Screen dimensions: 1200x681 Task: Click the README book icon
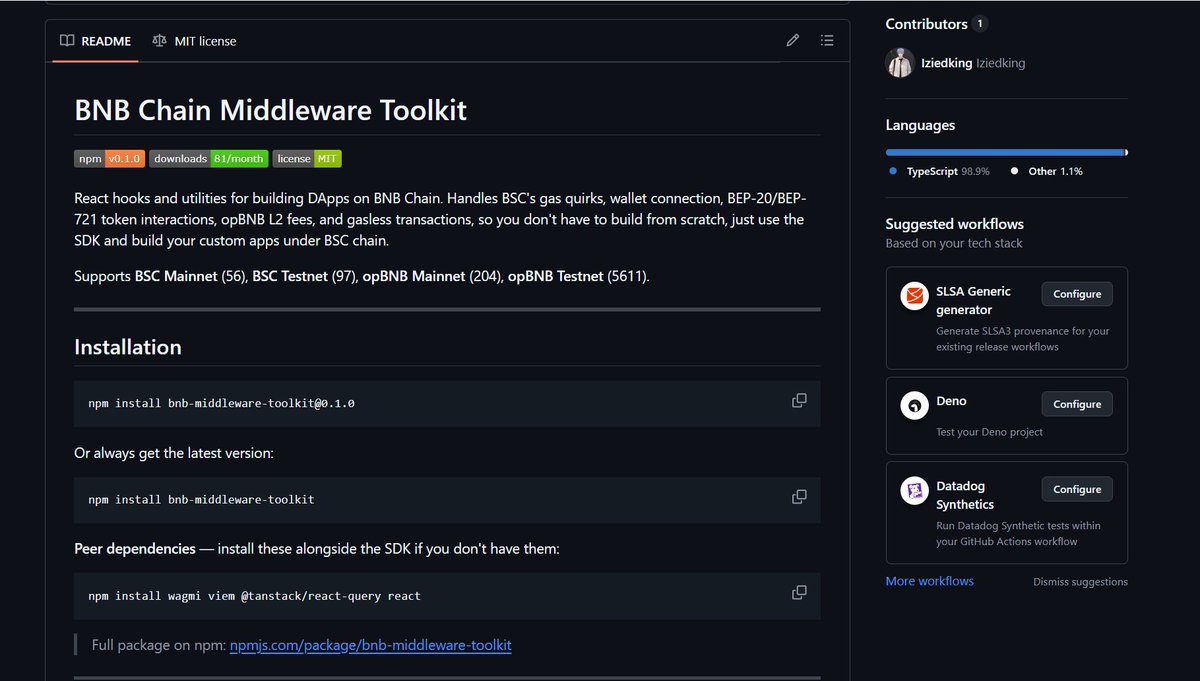click(67, 41)
